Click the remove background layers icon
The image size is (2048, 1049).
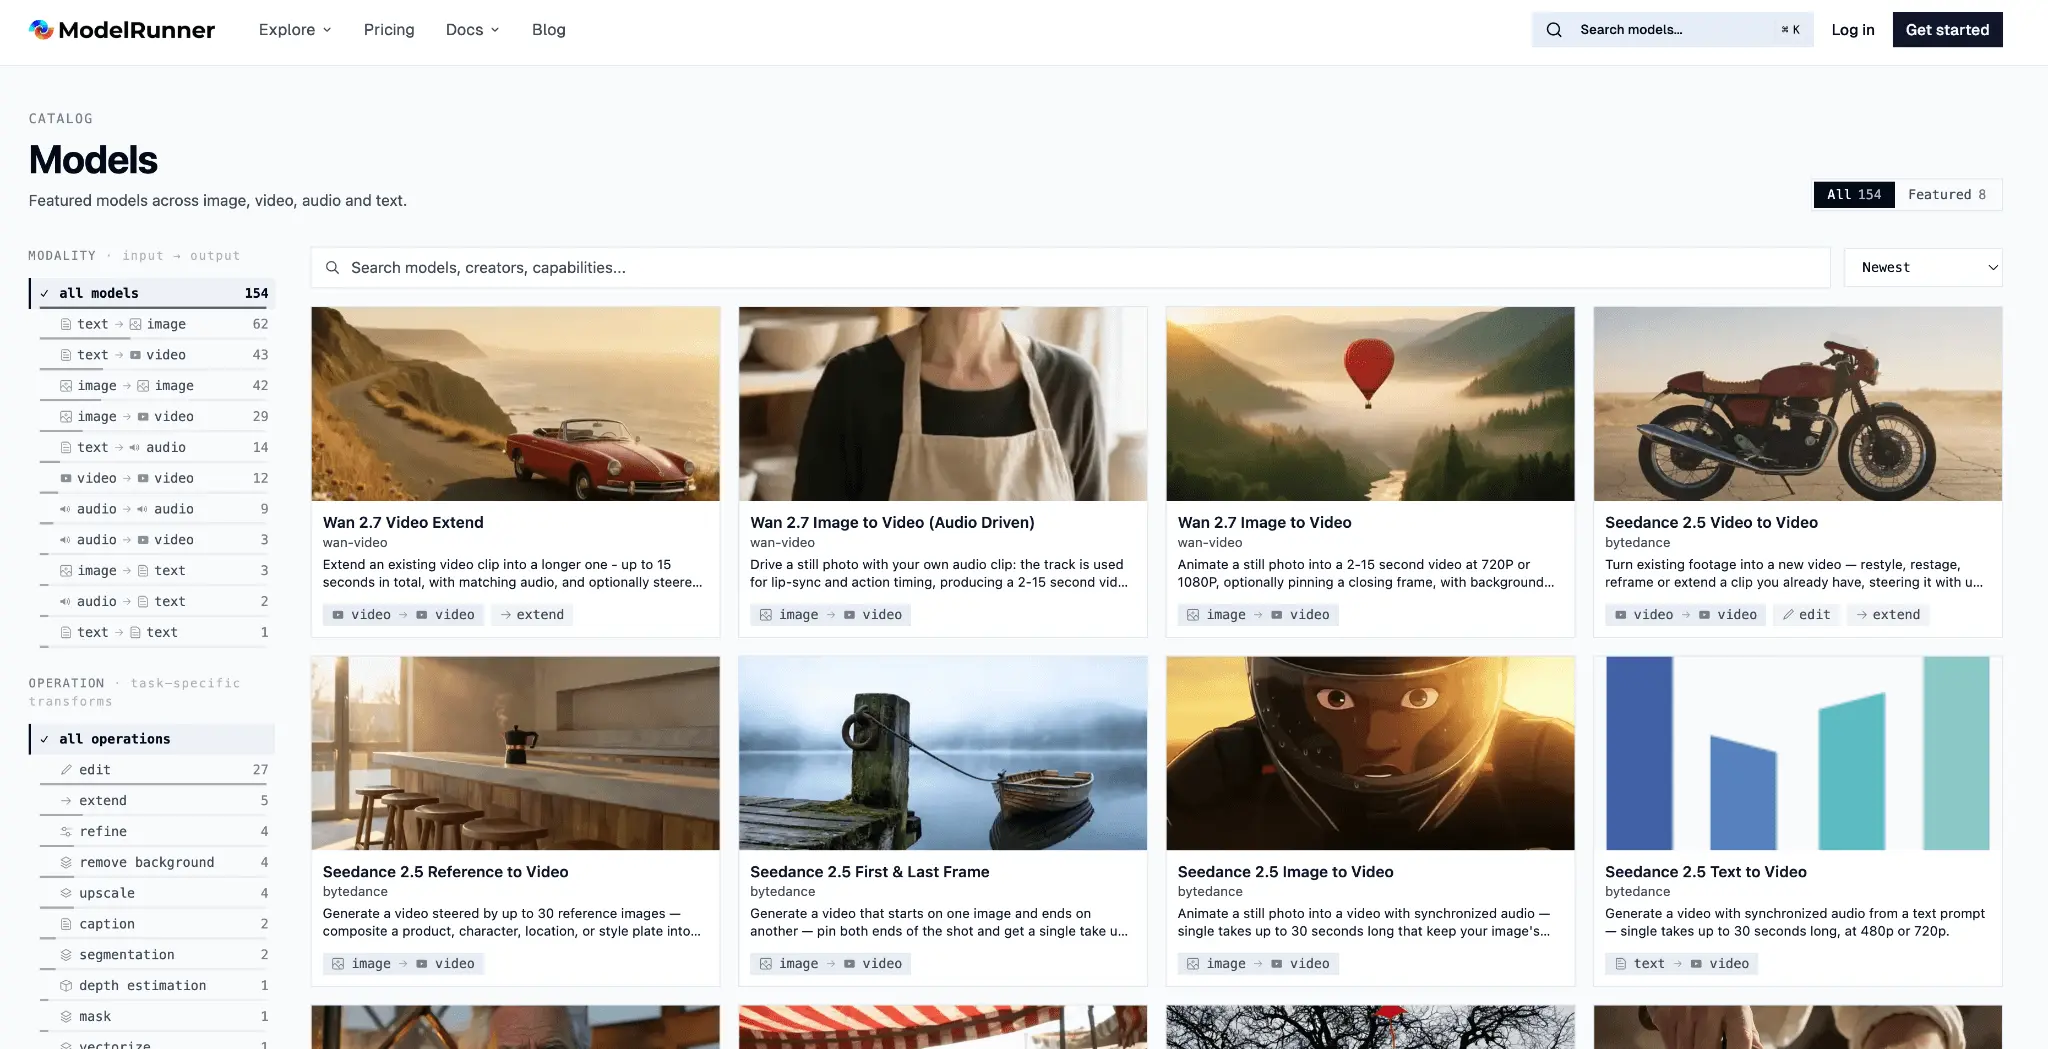point(66,862)
